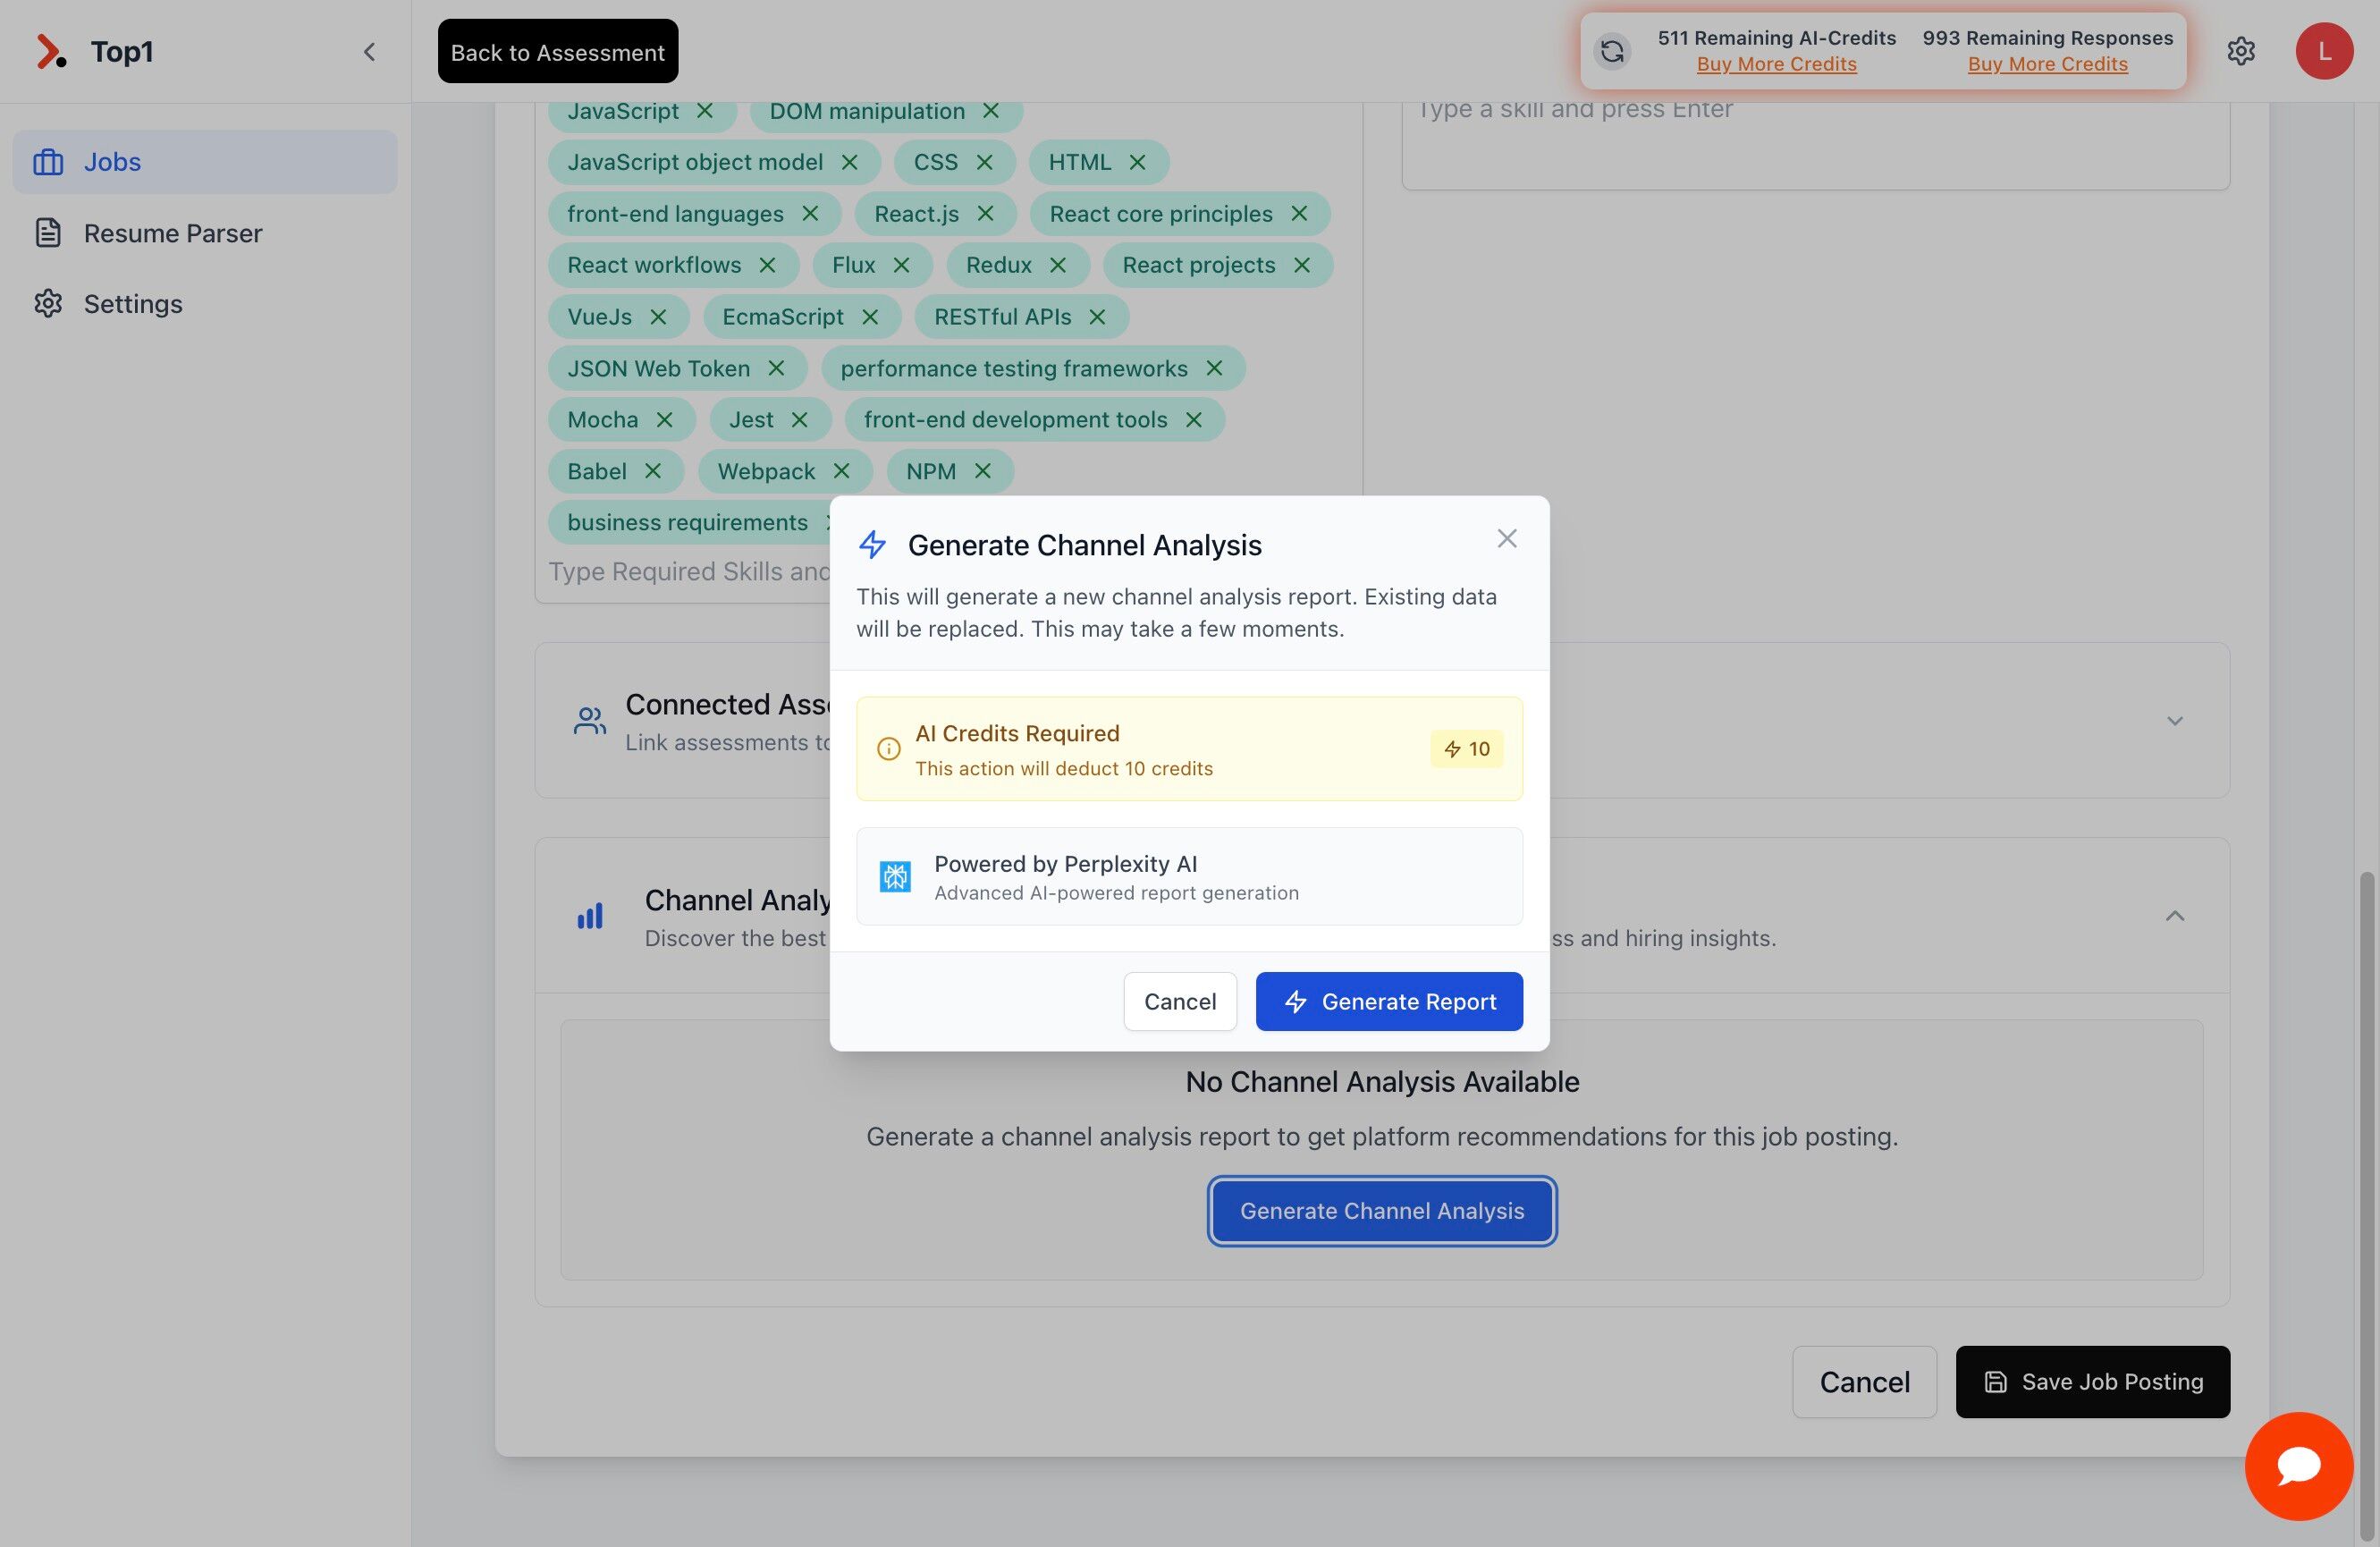
Task: Select the Resume Parser document icon
Action: (x=48, y=232)
